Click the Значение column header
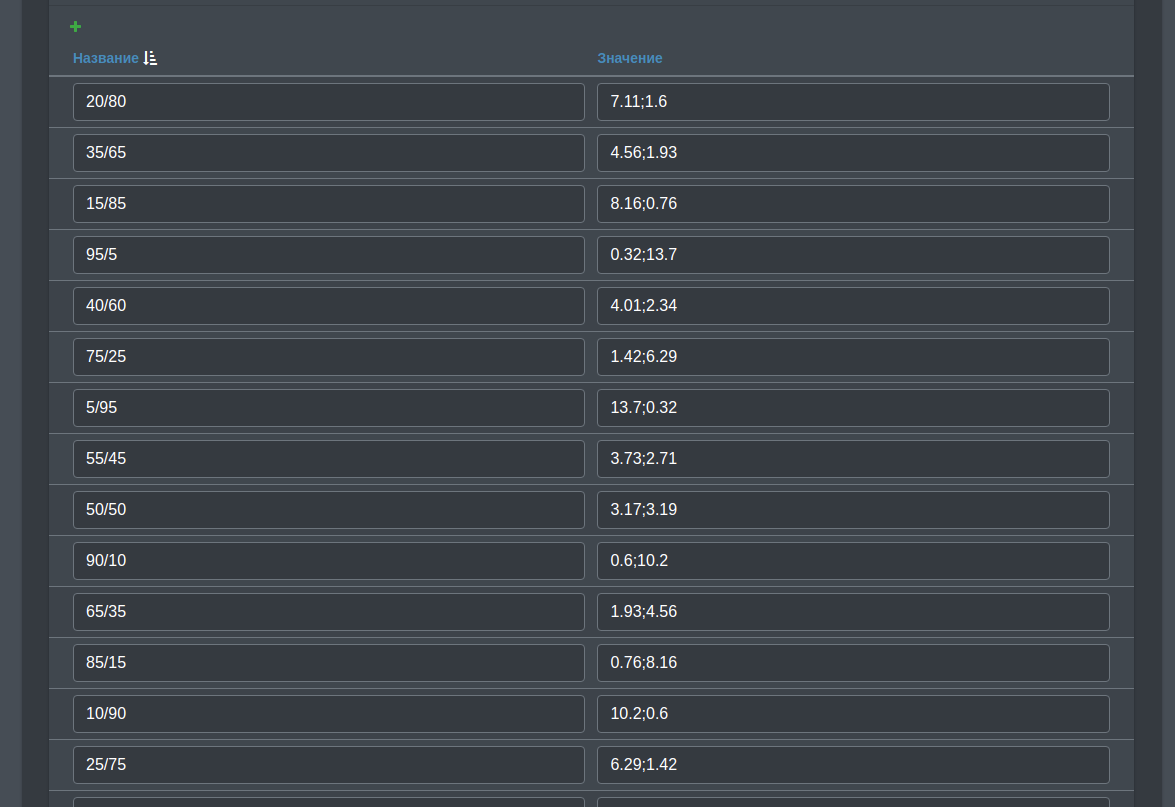This screenshot has width=1175, height=807. pos(630,58)
